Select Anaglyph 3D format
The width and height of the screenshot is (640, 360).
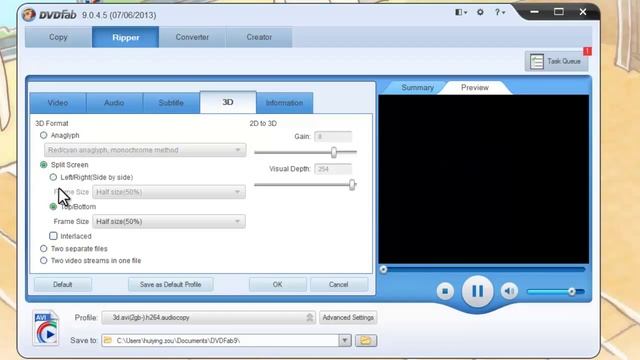(44, 135)
